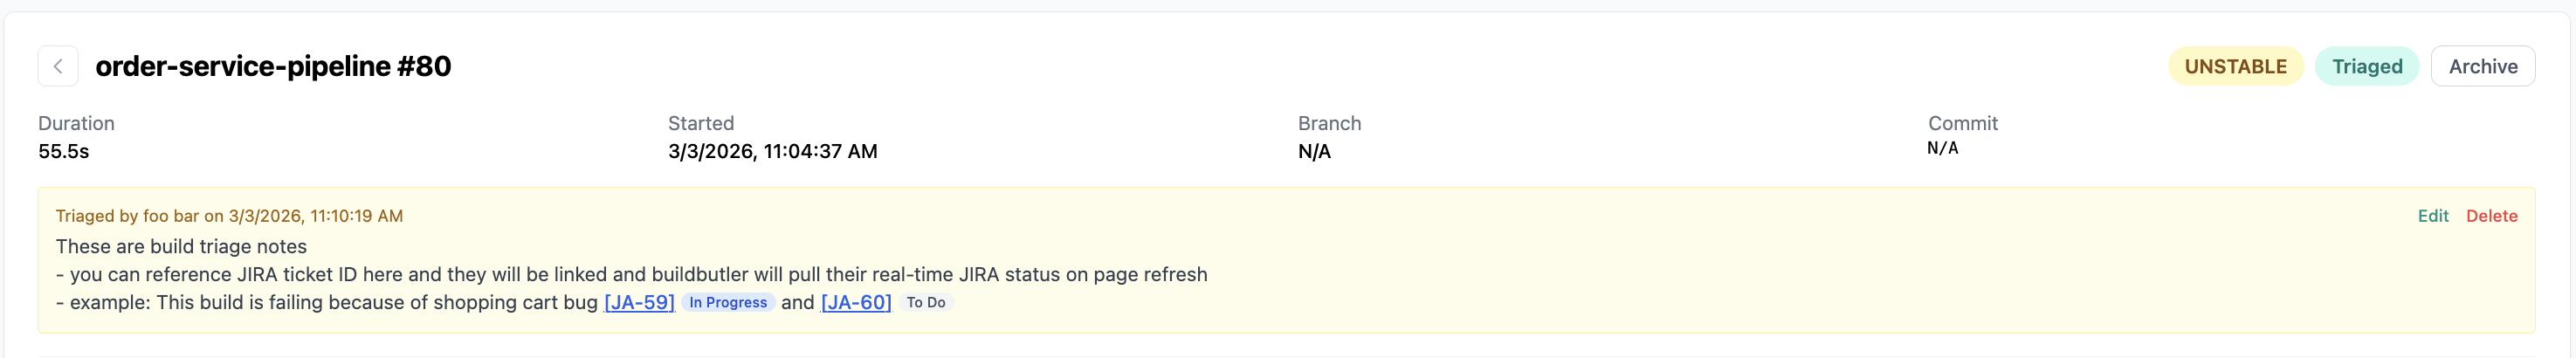Click the note line about referencing JIRA ticket IDs
Image resolution: width=2576 pixels, height=358 pixels.
(631, 274)
